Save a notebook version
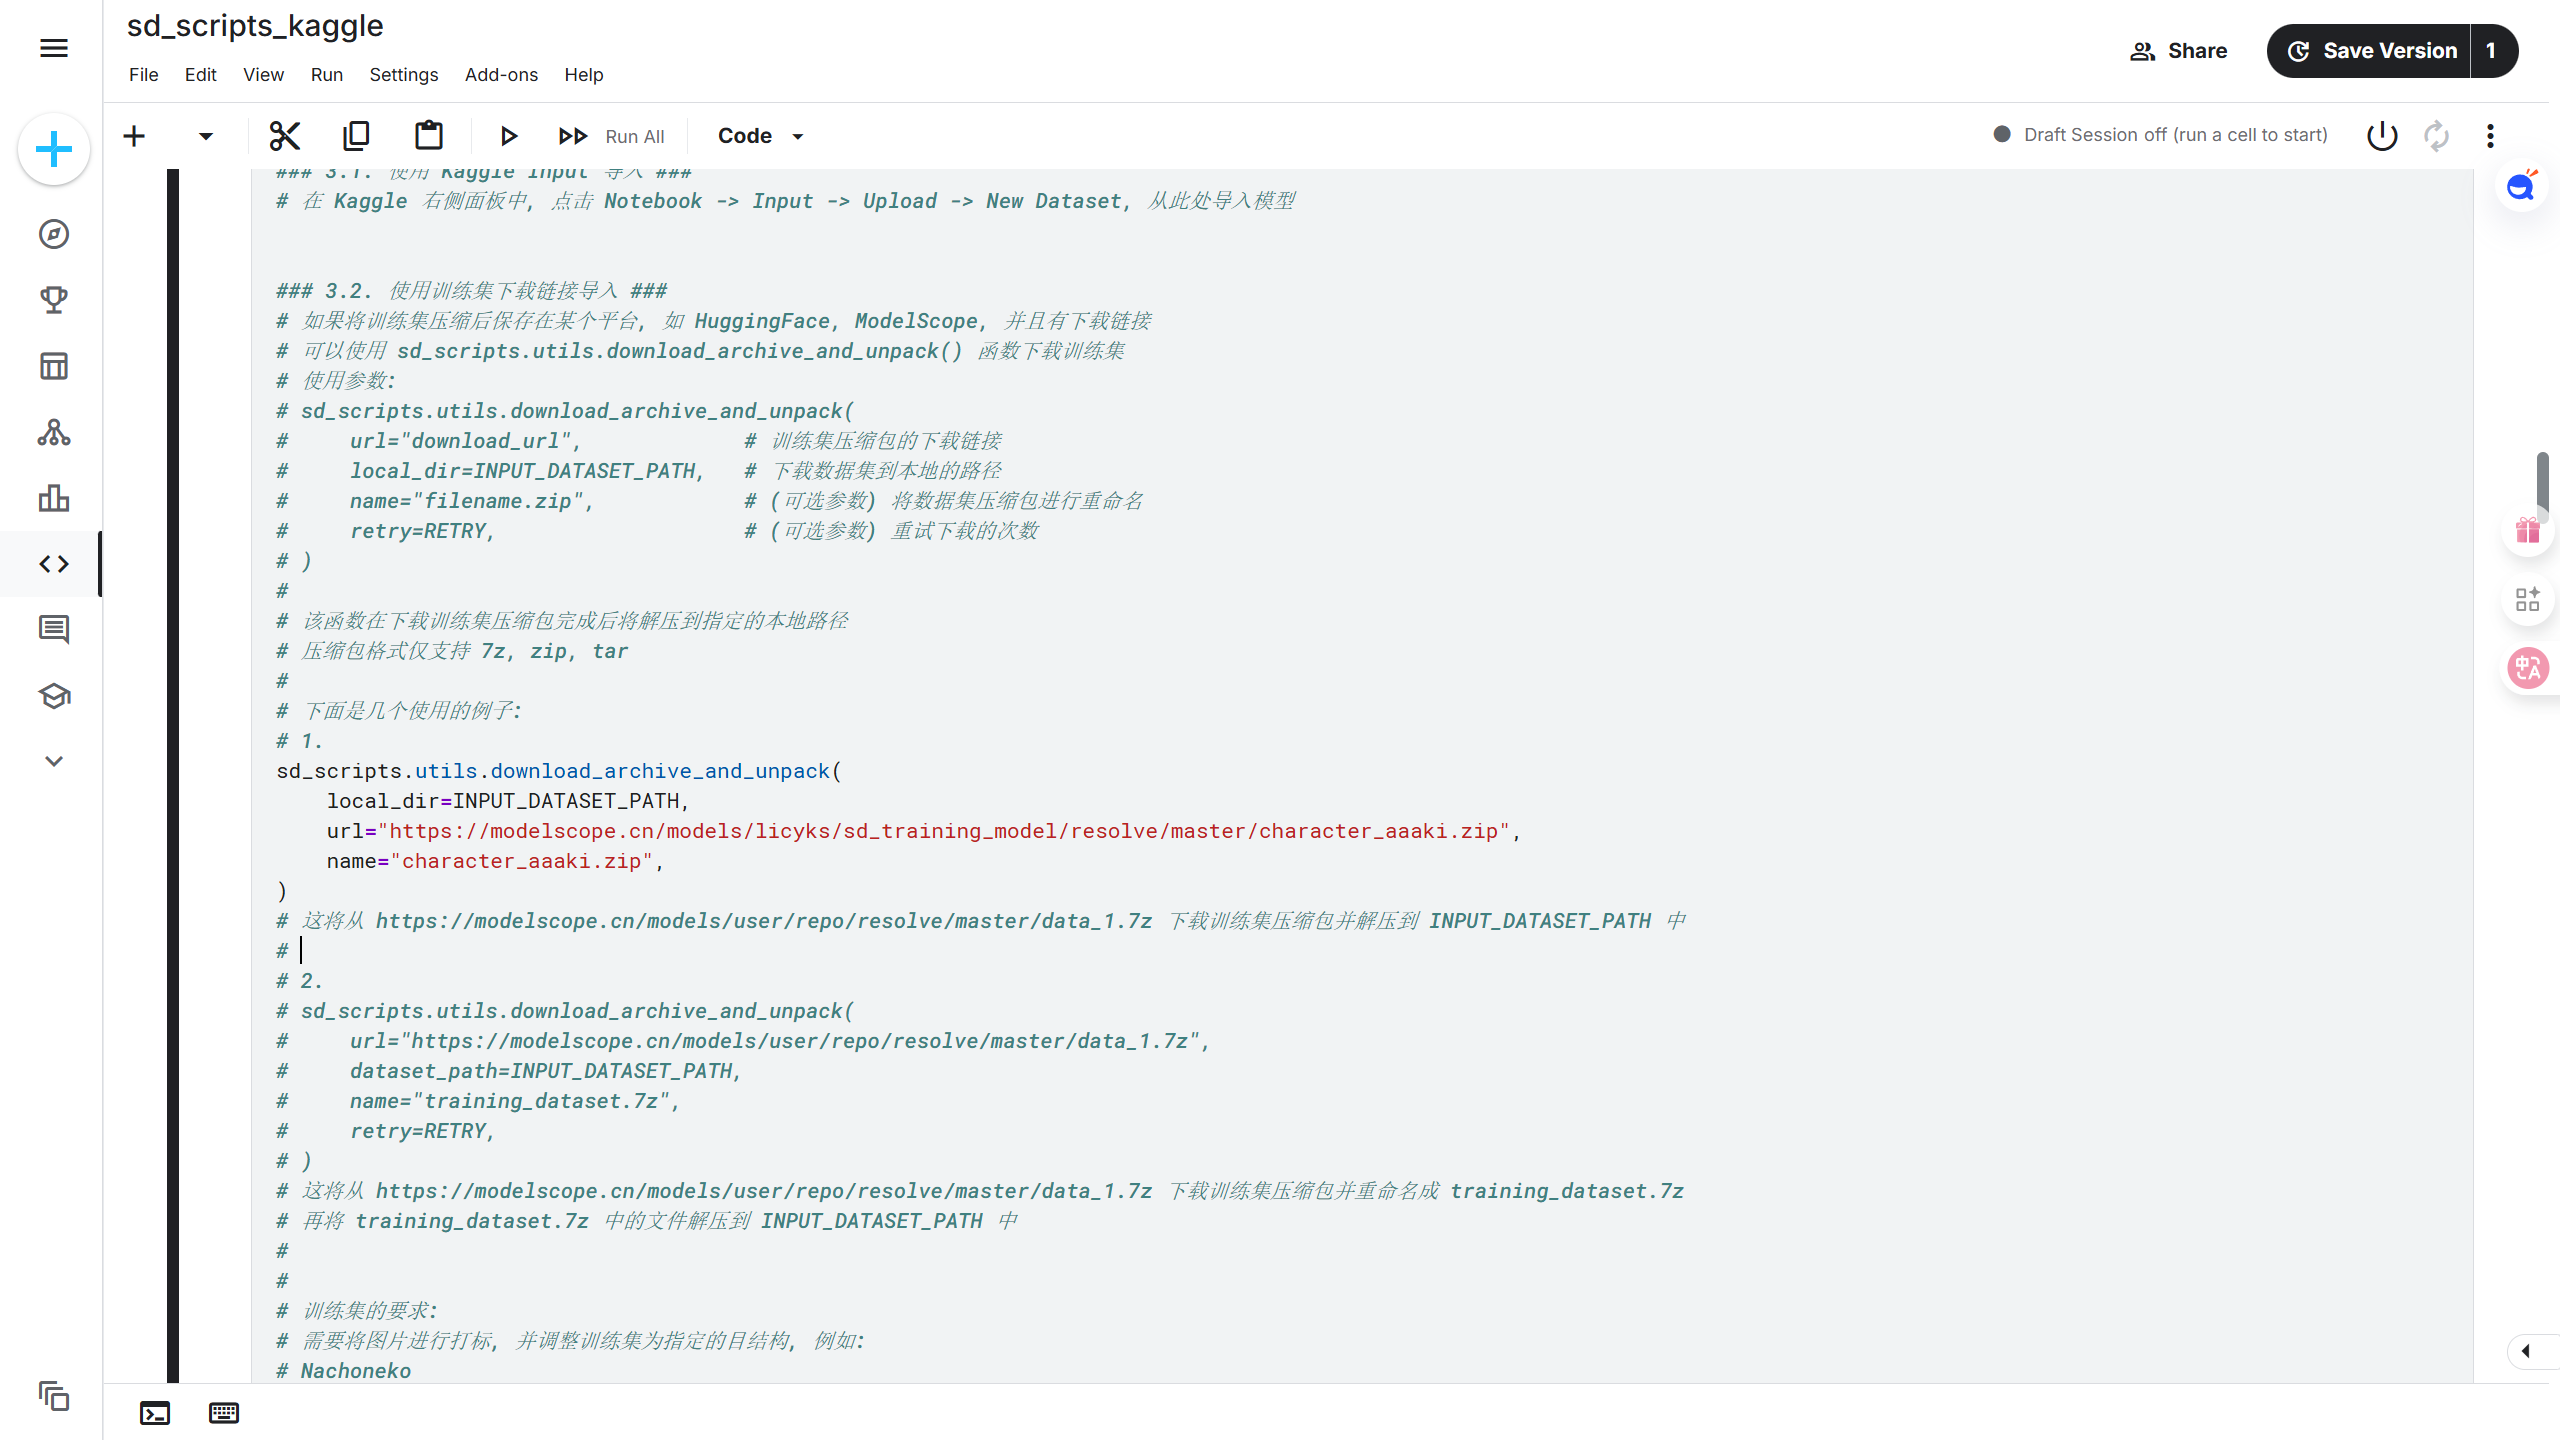2560x1440 pixels. click(x=2373, y=50)
